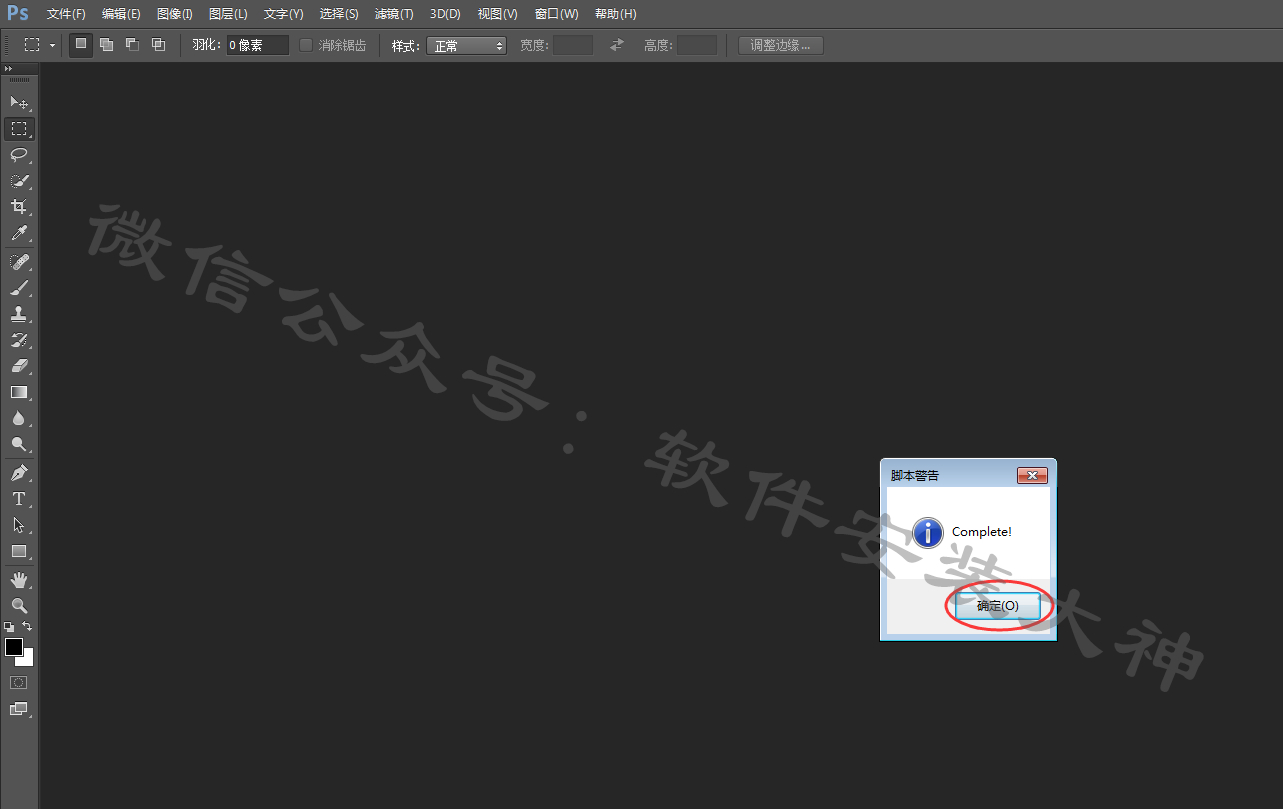Select the Zoom tool

point(19,606)
